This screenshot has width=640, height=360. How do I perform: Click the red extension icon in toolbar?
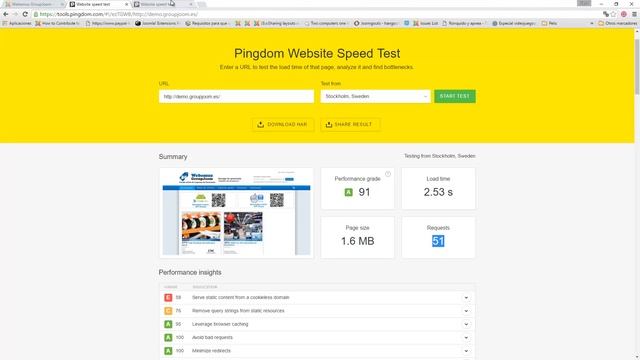pos(624,14)
